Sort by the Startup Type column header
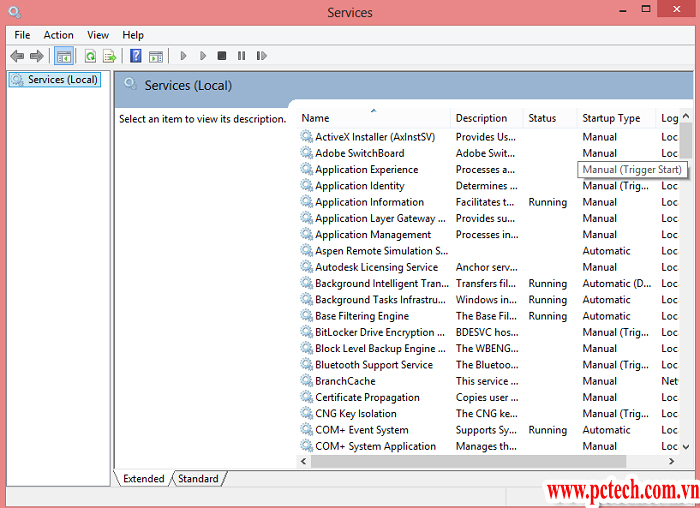The height and width of the screenshot is (508, 700). 612,118
